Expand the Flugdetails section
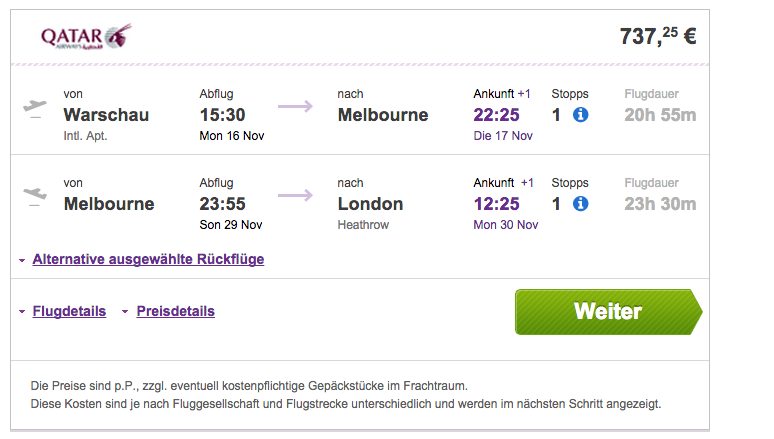 click(x=69, y=311)
